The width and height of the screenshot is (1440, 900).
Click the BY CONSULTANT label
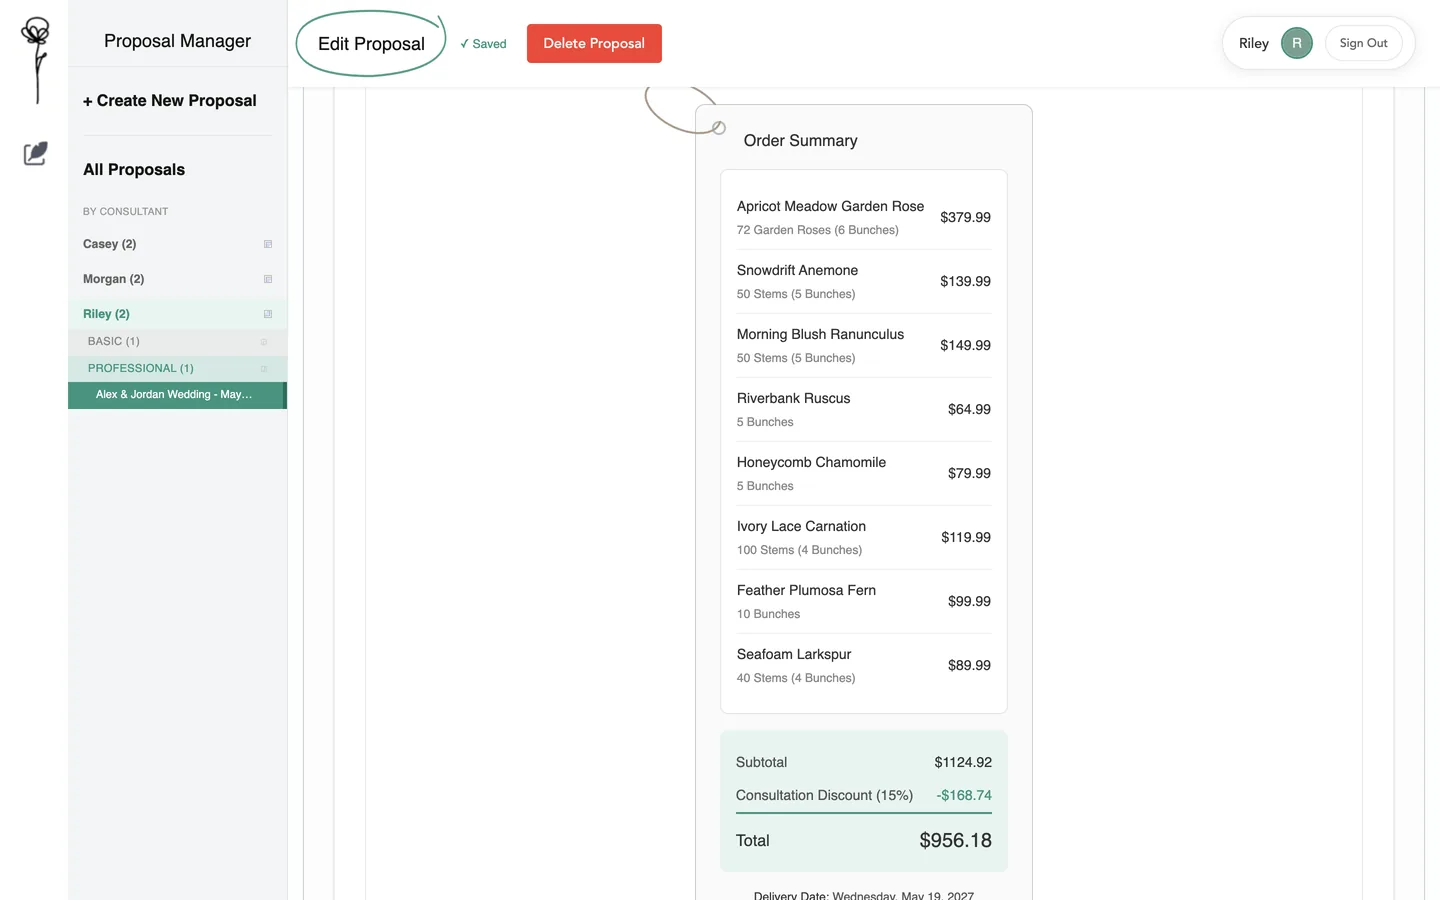click(x=125, y=212)
